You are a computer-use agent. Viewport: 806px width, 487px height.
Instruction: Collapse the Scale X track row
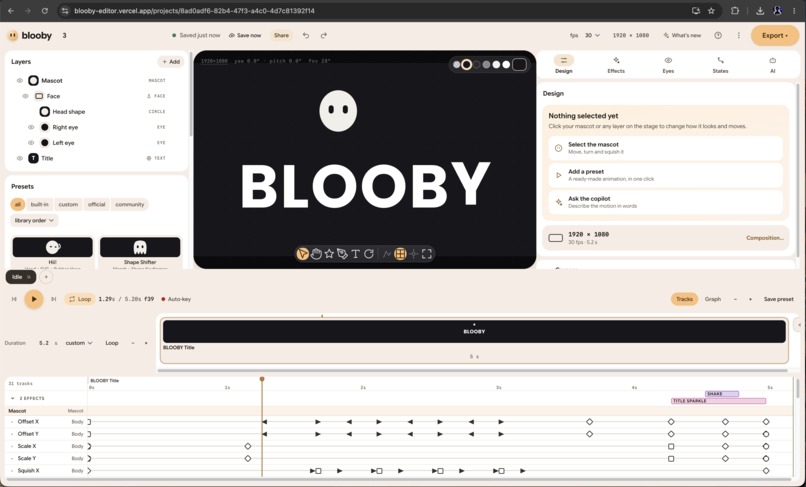pyautogui.click(x=12, y=446)
